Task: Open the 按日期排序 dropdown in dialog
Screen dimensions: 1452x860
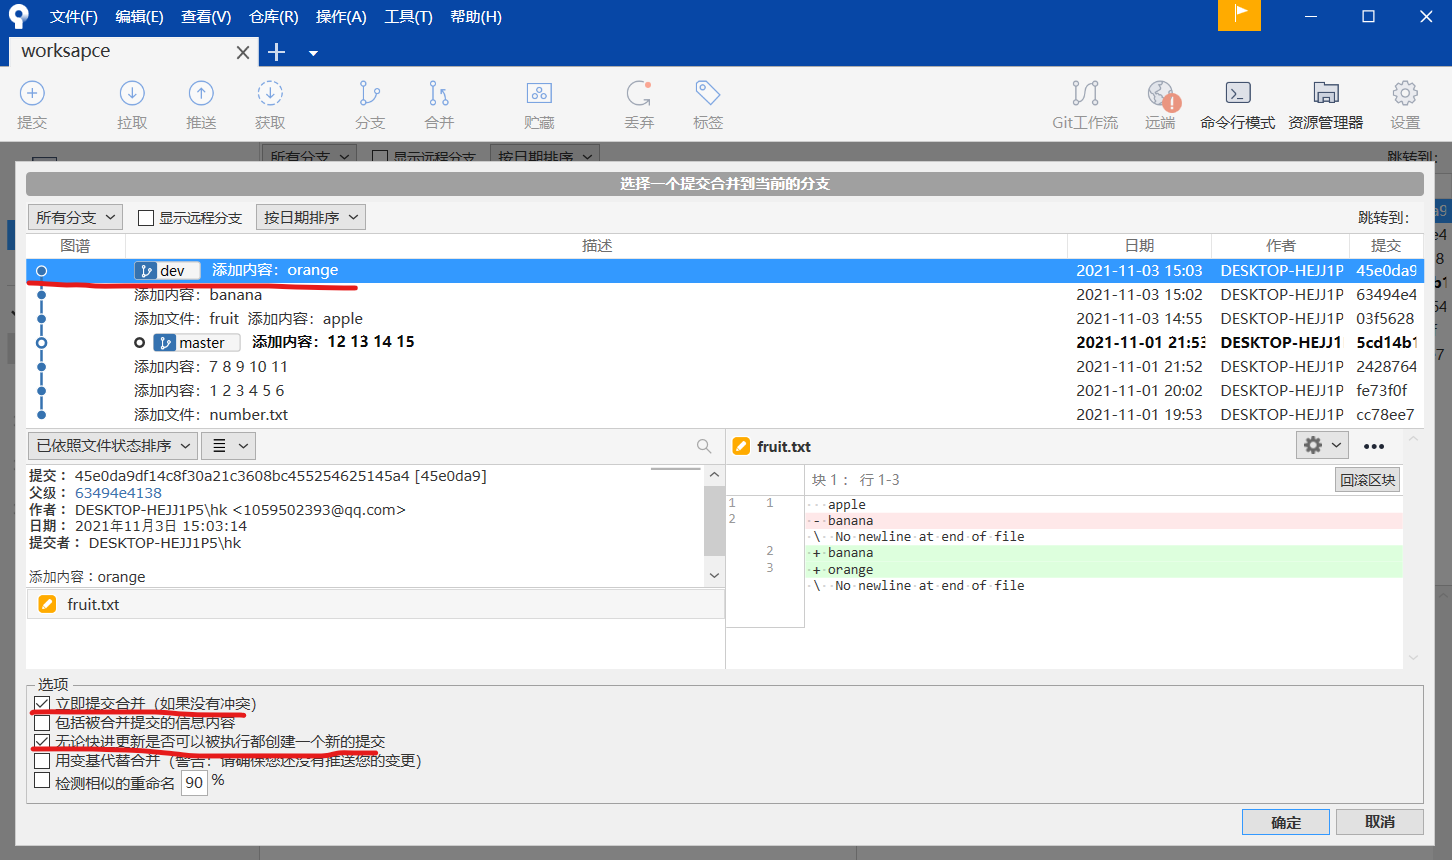Action: click(x=310, y=217)
